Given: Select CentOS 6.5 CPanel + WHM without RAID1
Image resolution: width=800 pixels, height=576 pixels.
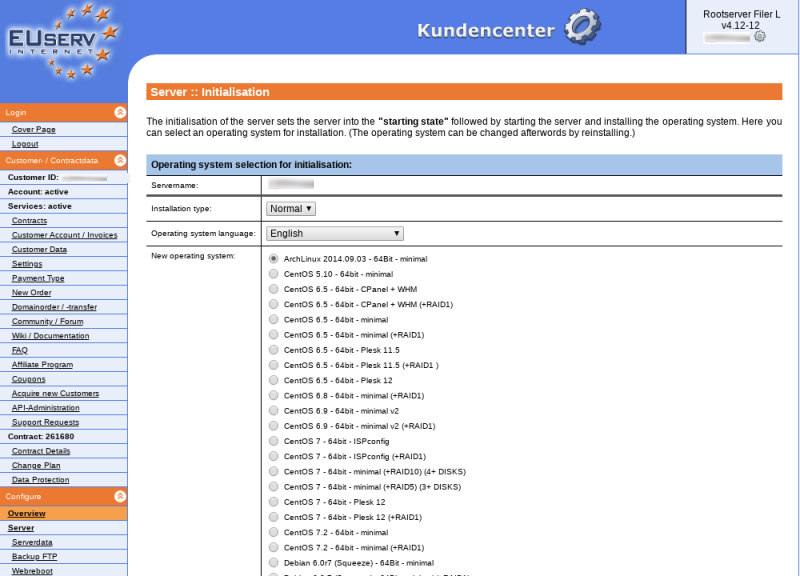Looking at the screenshot, I should pos(273,289).
